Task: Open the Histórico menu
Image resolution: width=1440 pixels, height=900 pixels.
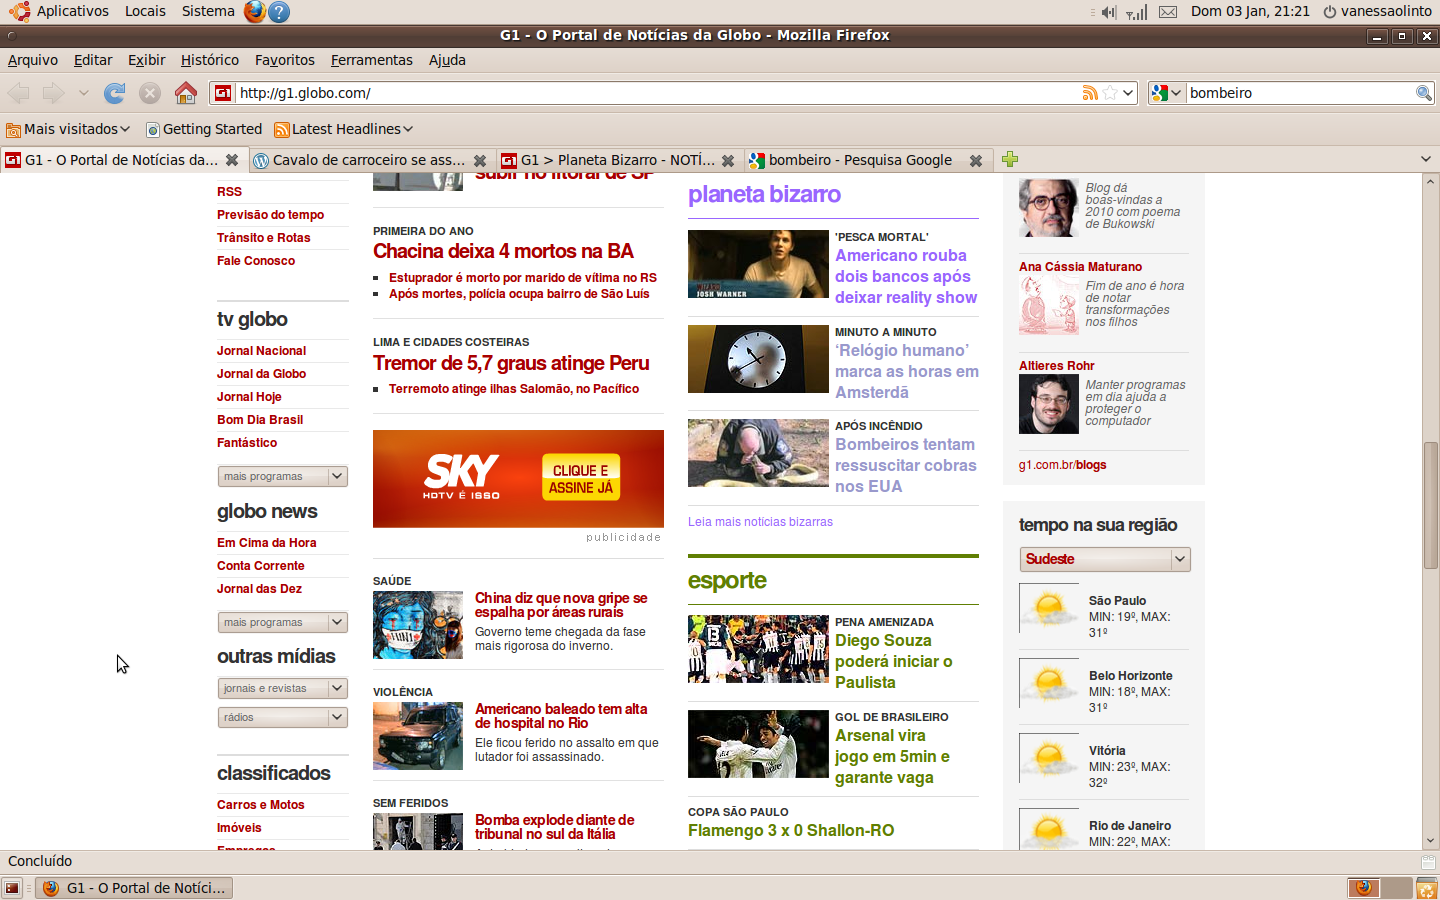Action: [210, 60]
